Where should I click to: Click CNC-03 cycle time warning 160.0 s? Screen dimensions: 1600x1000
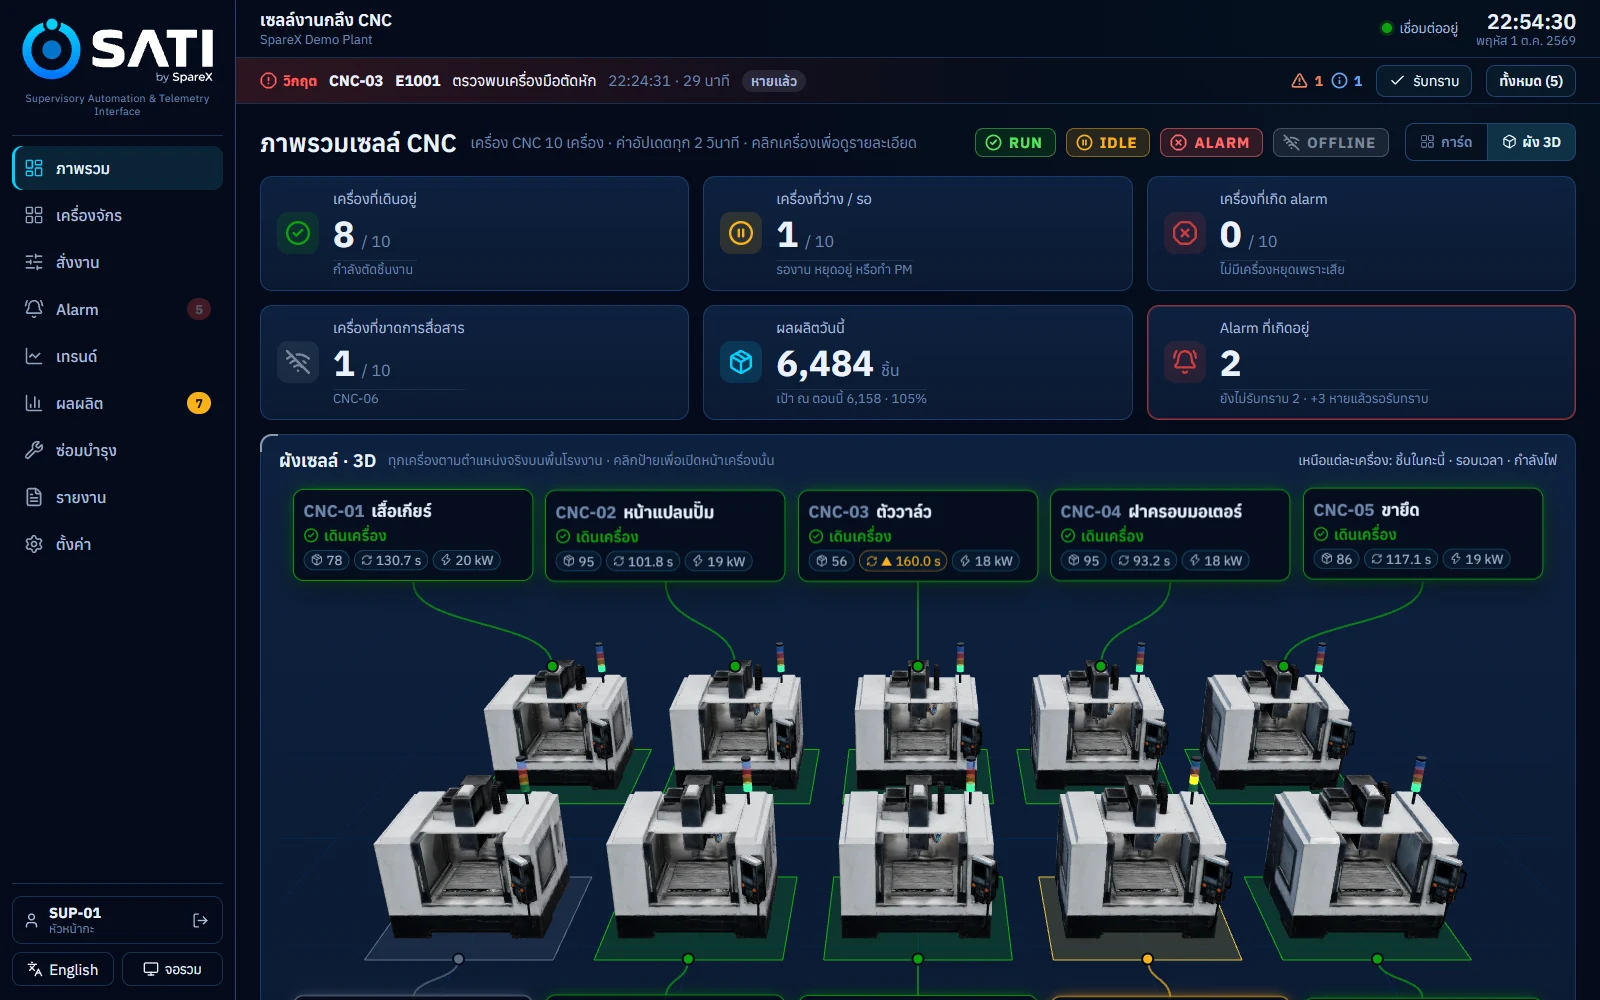tap(903, 561)
